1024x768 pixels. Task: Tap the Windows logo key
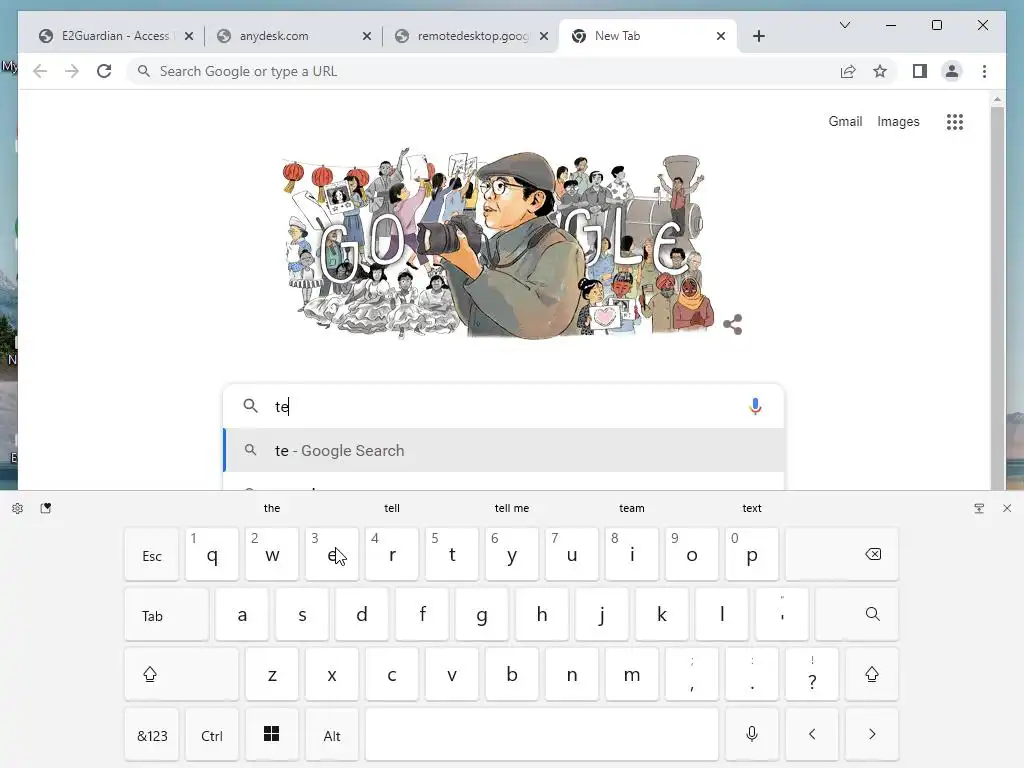click(272, 734)
